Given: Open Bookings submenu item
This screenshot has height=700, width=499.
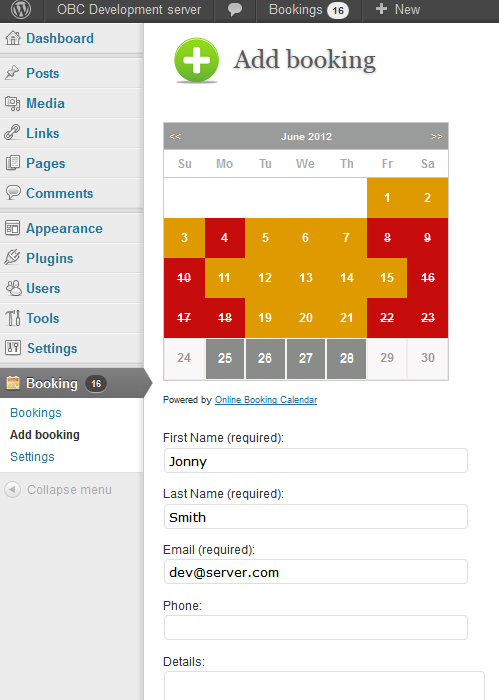Looking at the screenshot, I should pyautogui.click(x=36, y=412).
